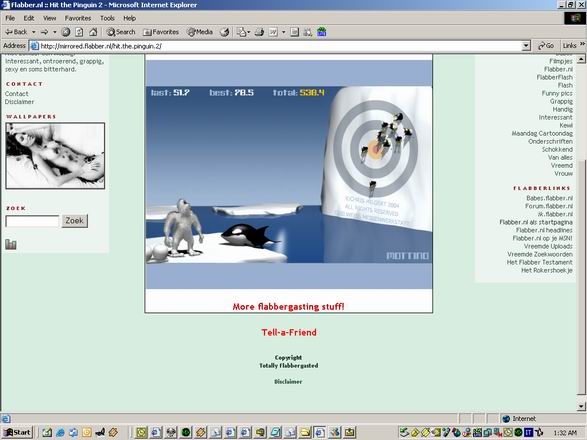587x440 pixels.
Task: Open the FlabberFlash category link
Action: point(554,77)
